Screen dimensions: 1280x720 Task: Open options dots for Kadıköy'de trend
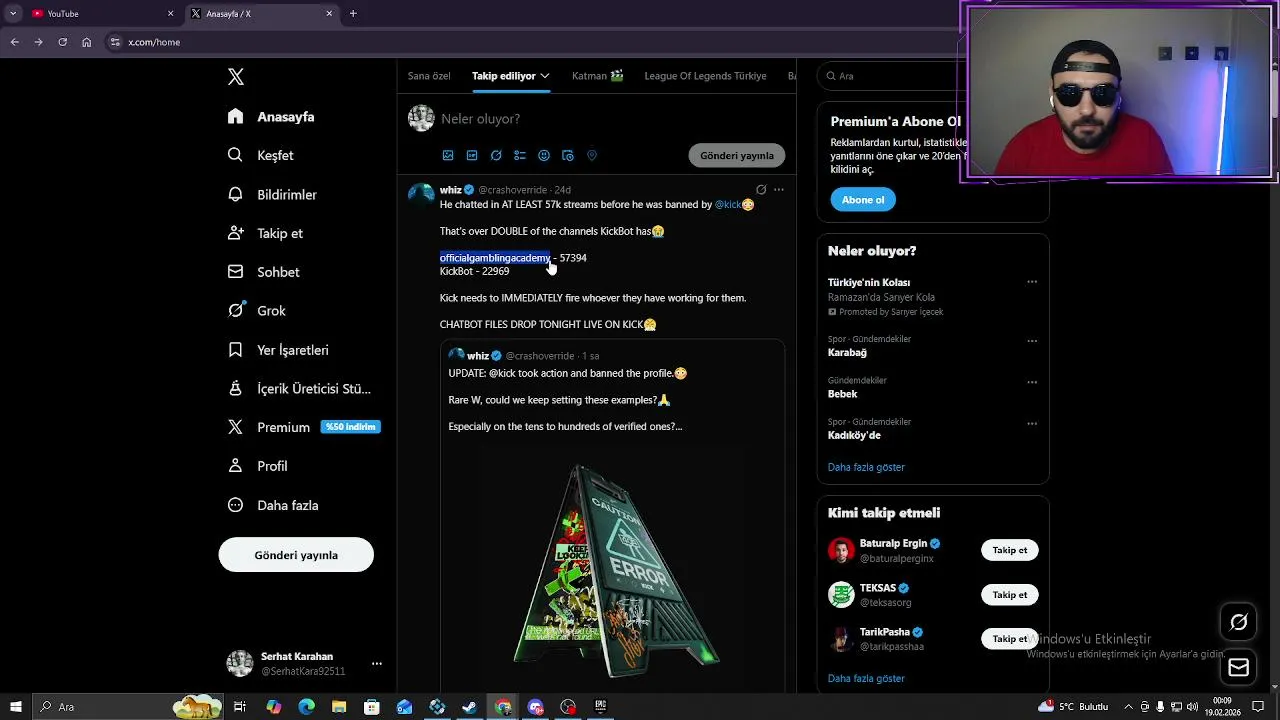[x=1032, y=423]
